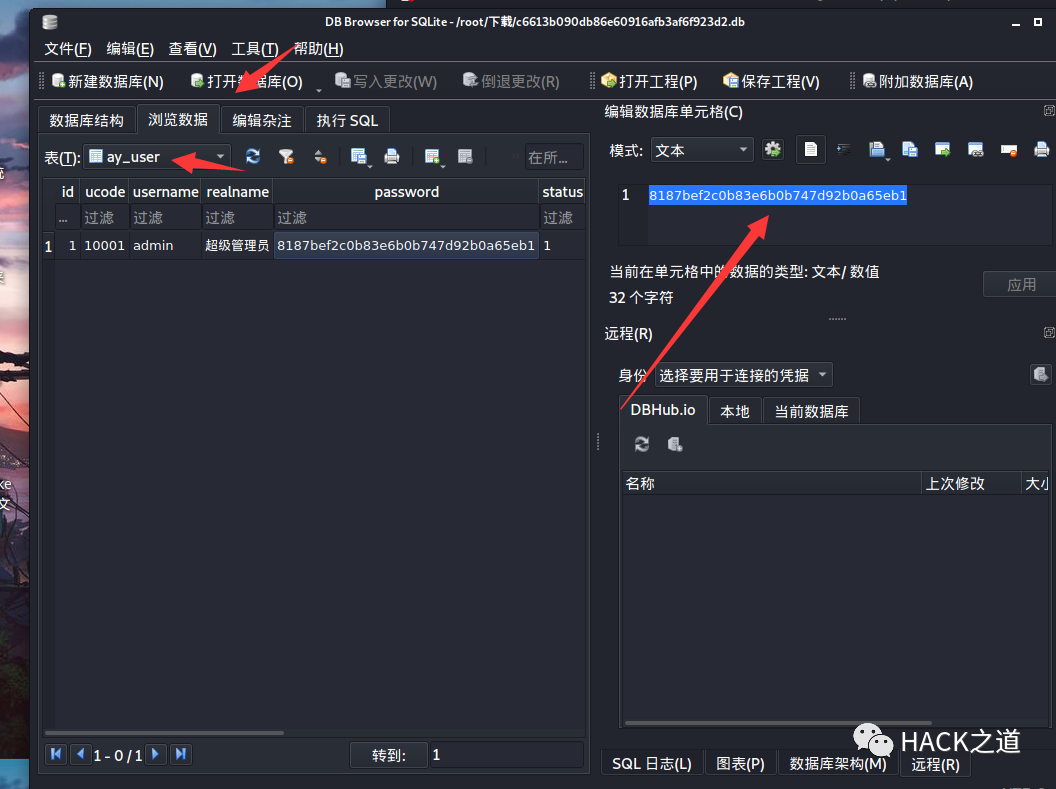The height and width of the screenshot is (789, 1056).
Task: Click the global filter 在所 field
Action: [x=554, y=157]
